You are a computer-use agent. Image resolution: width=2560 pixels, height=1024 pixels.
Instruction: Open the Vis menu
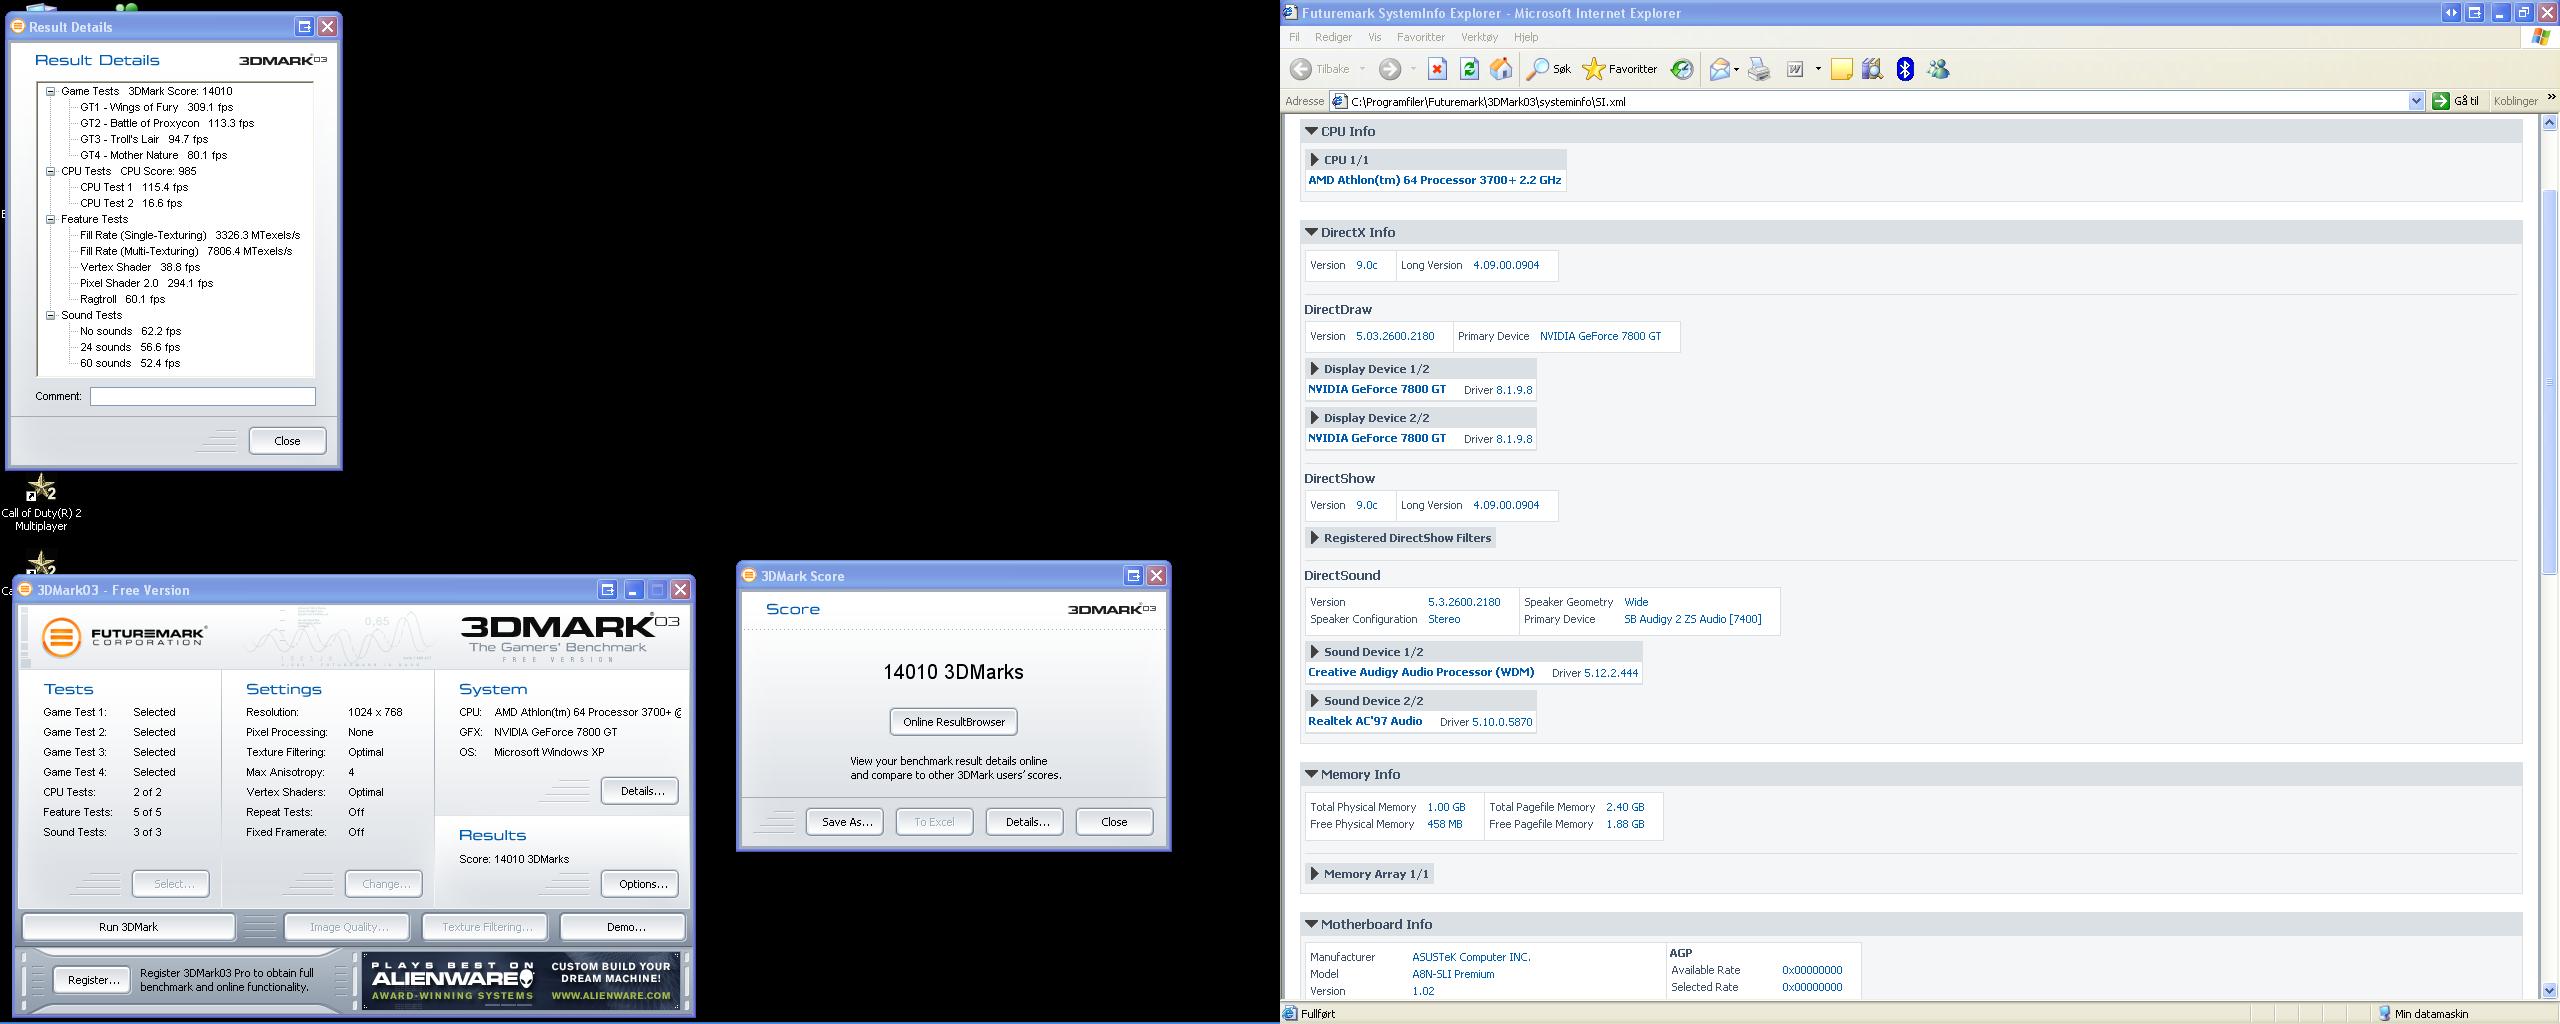coord(1375,37)
